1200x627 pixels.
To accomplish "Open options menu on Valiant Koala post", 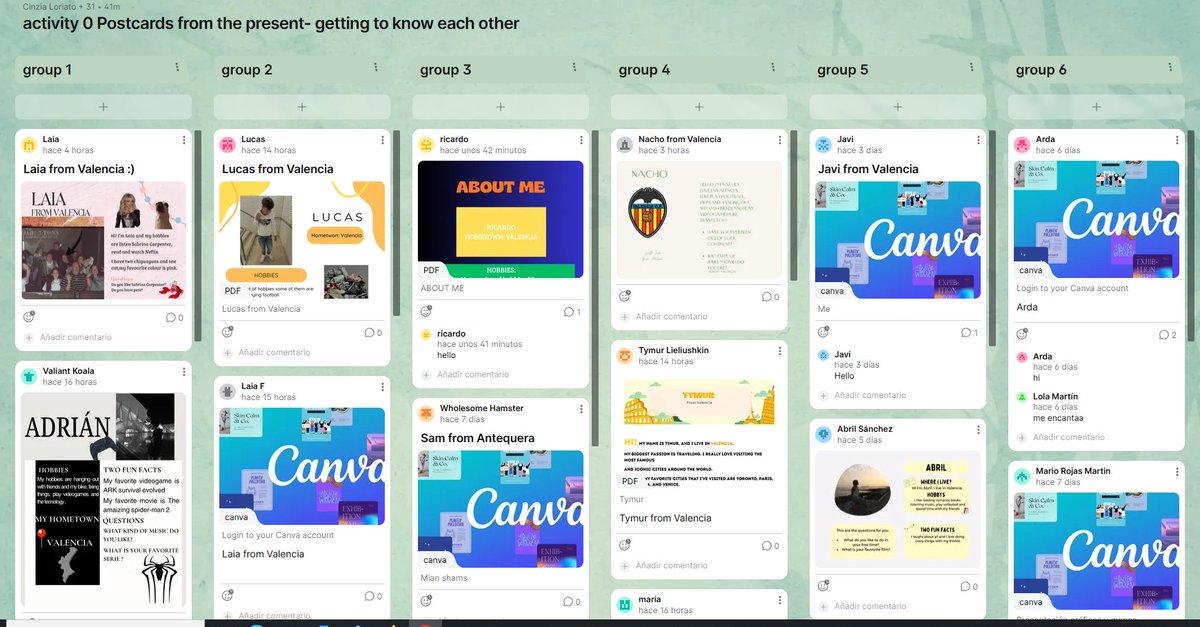I will click(x=184, y=372).
